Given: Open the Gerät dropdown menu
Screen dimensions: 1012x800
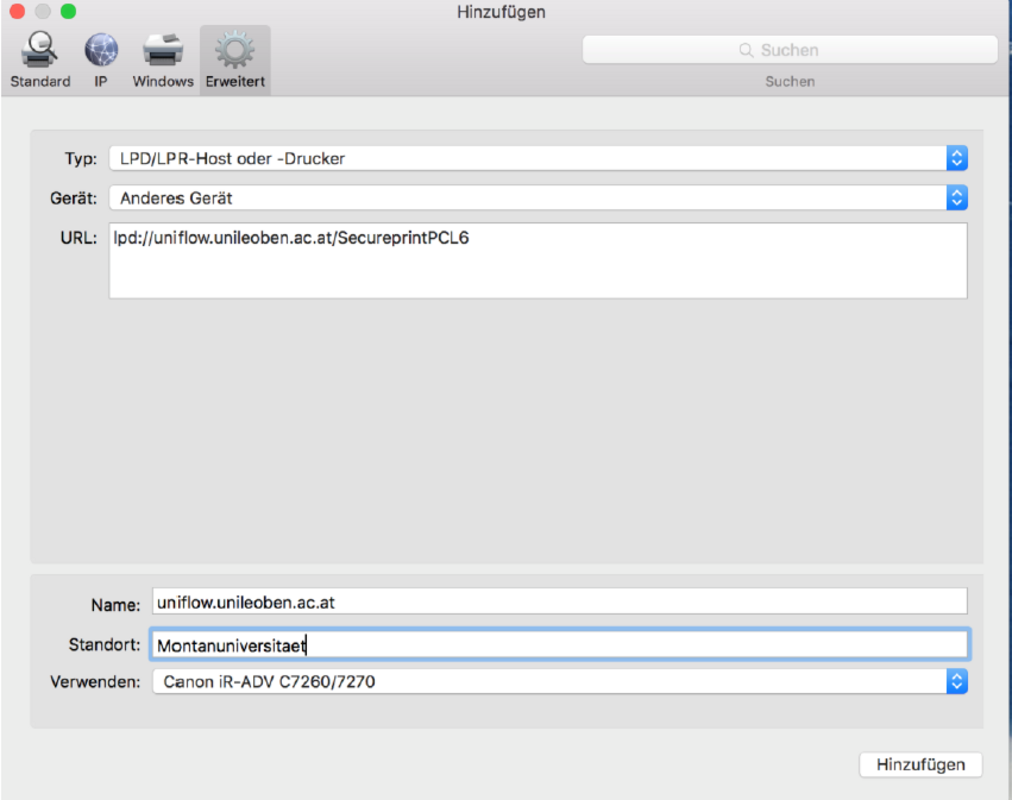Looking at the screenshot, I should (x=957, y=198).
